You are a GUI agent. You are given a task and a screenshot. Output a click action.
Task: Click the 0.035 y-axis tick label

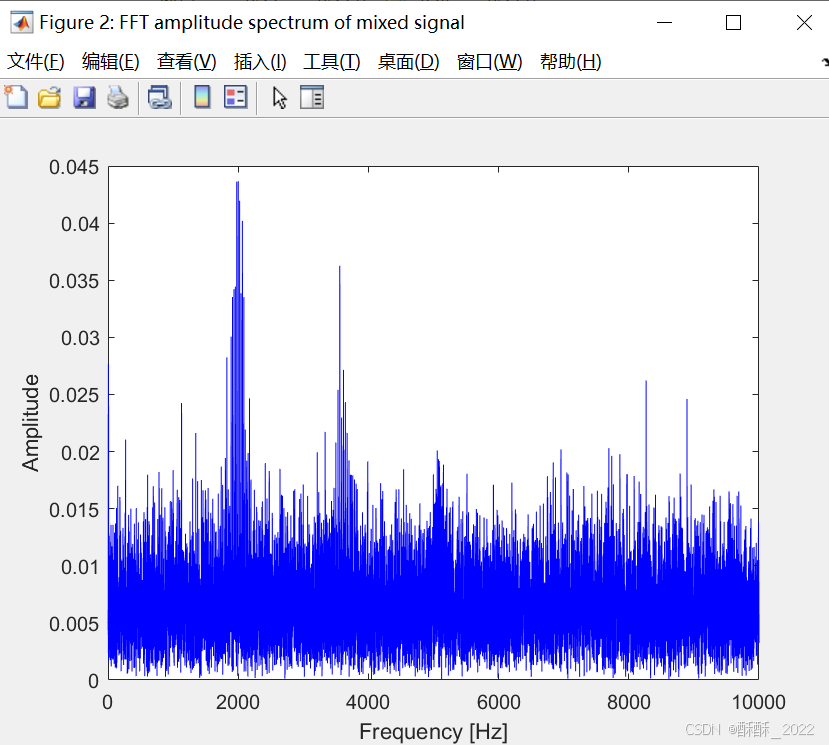click(74, 281)
